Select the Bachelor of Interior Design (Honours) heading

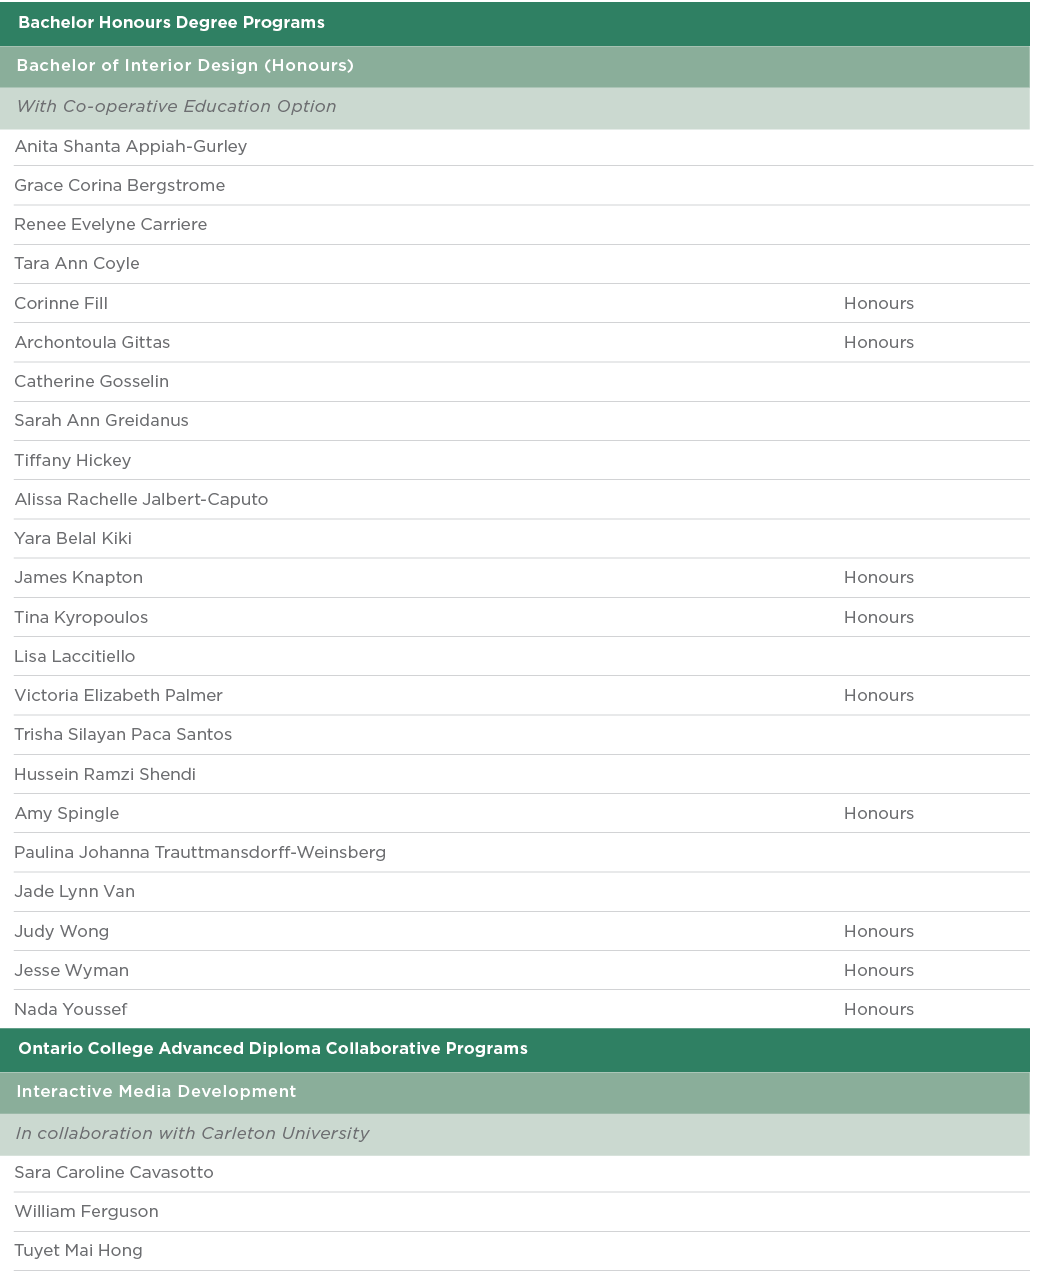[185, 65]
